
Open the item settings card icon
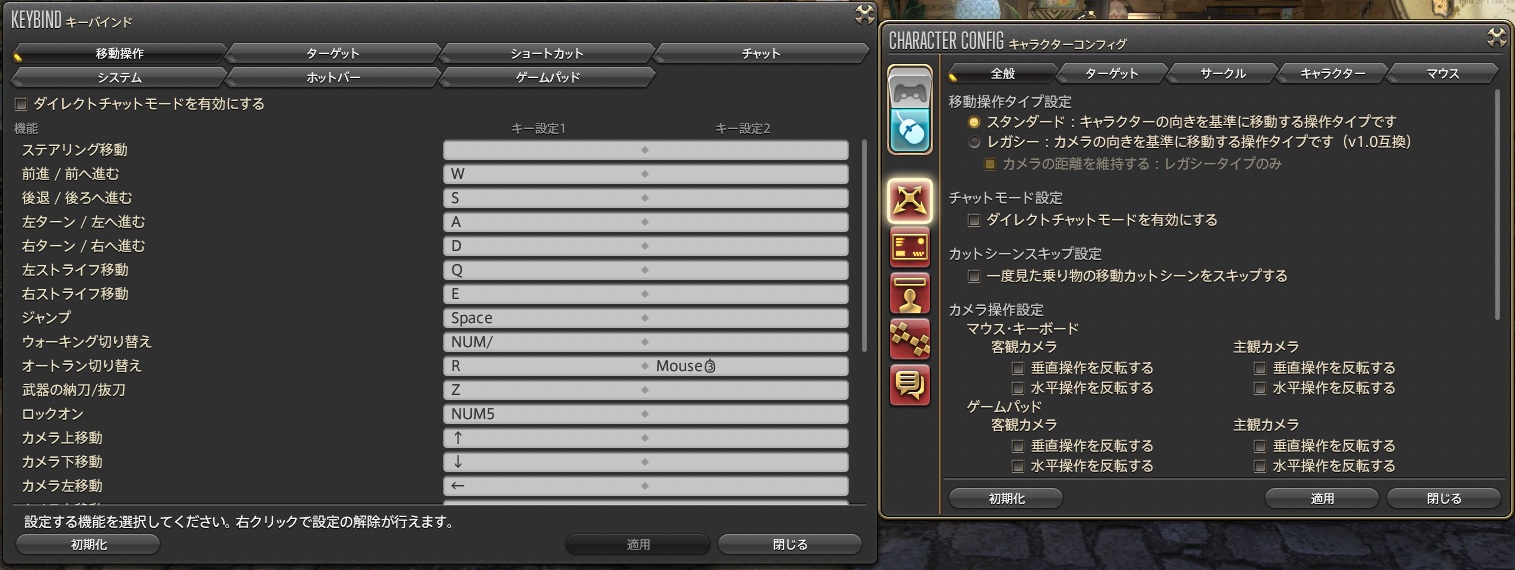[910, 248]
